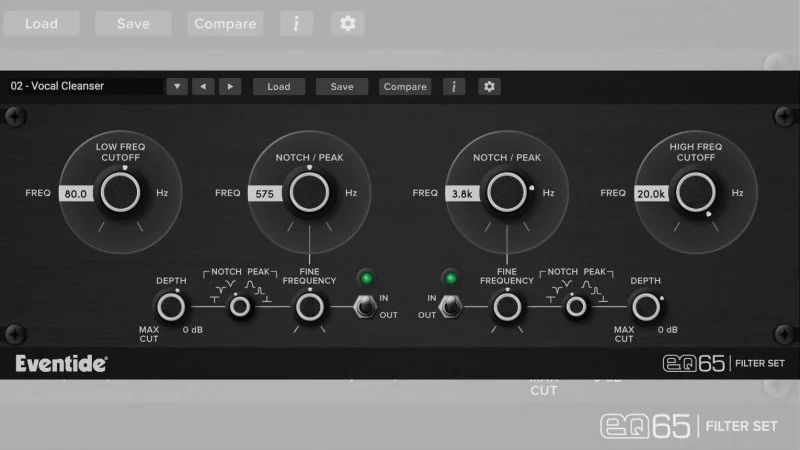Viewport: 800px width, 450px height.
Task: Click the EQ65 Filter Set logo in plugin
Action: (723, 363)
